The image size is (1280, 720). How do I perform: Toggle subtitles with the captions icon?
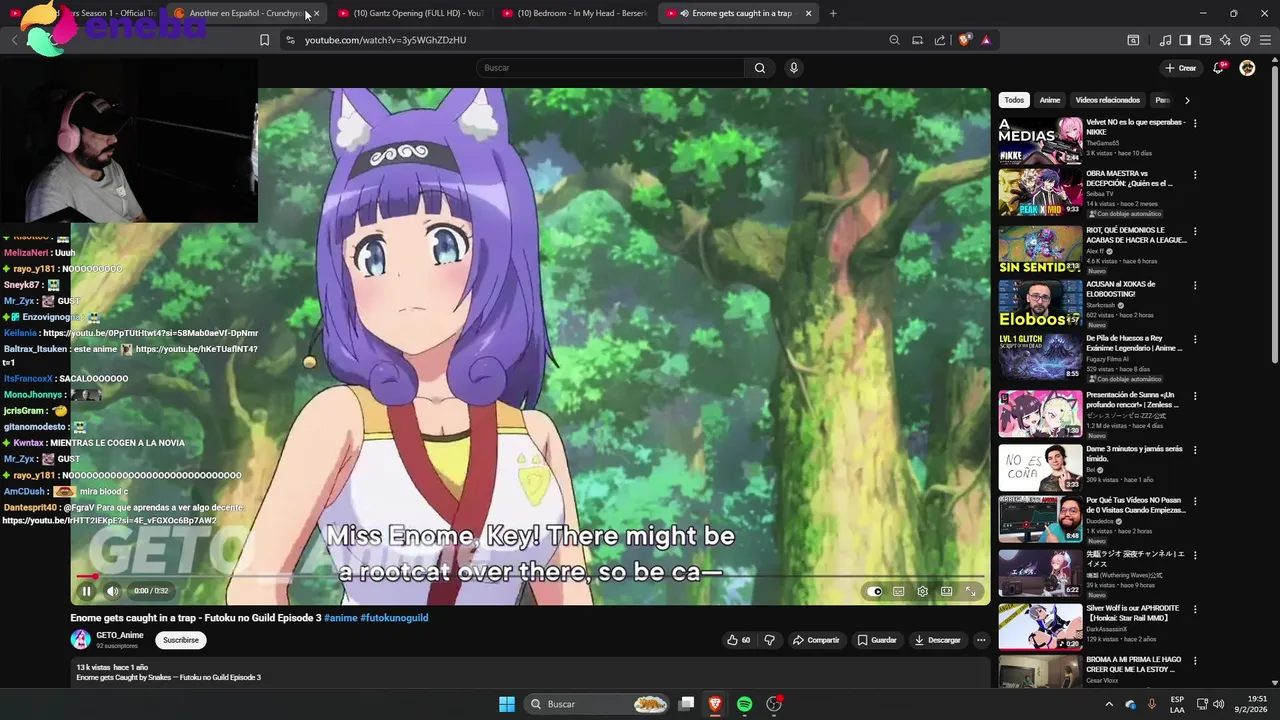point(899,591)
